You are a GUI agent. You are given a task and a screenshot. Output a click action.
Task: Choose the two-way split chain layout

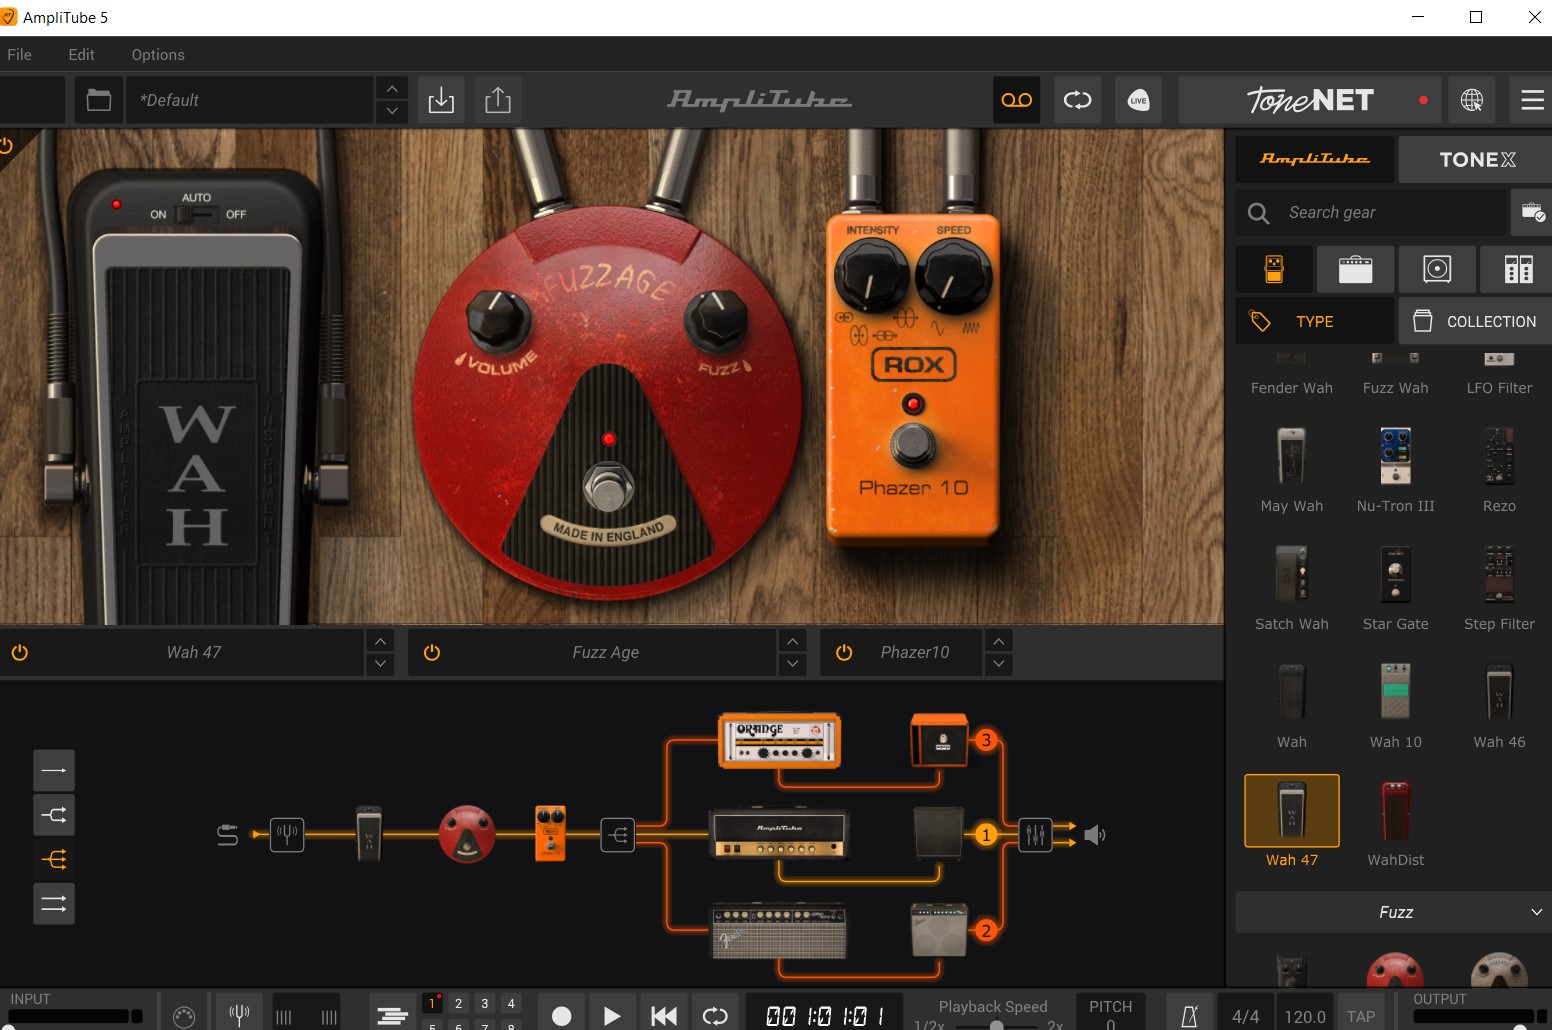tap(54, 814)
